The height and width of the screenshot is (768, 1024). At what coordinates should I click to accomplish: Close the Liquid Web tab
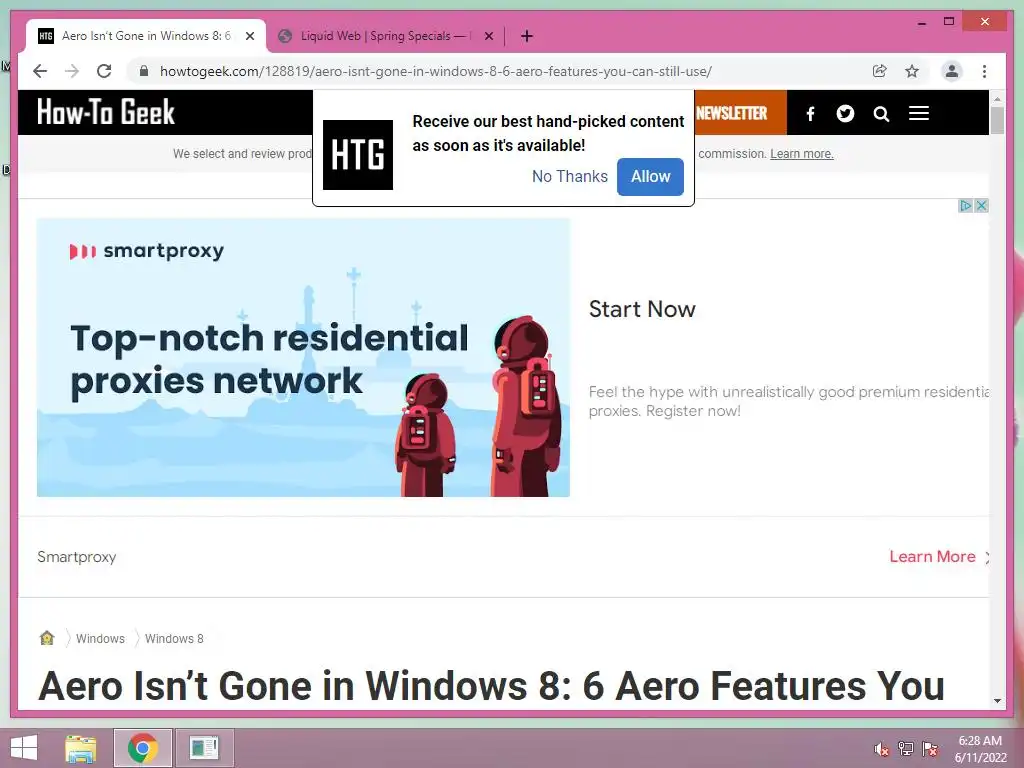488,36
